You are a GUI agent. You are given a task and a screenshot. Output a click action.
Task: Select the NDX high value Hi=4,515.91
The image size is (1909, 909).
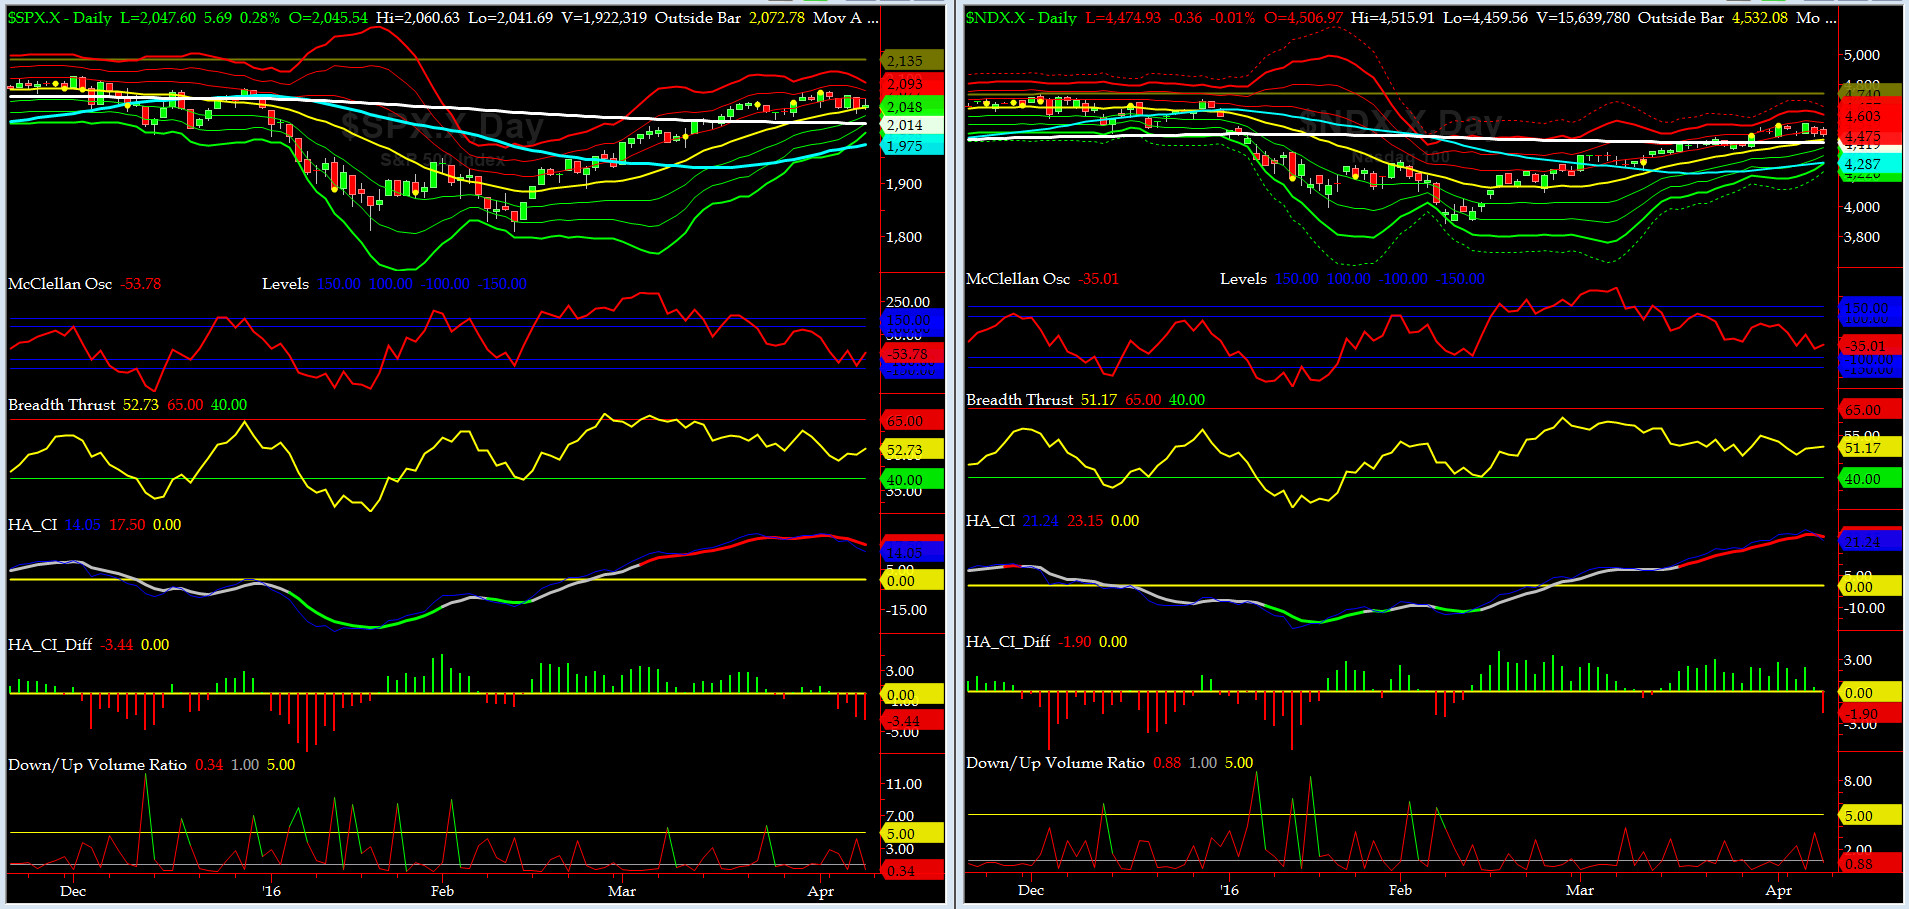click(x=1393, y=18)
